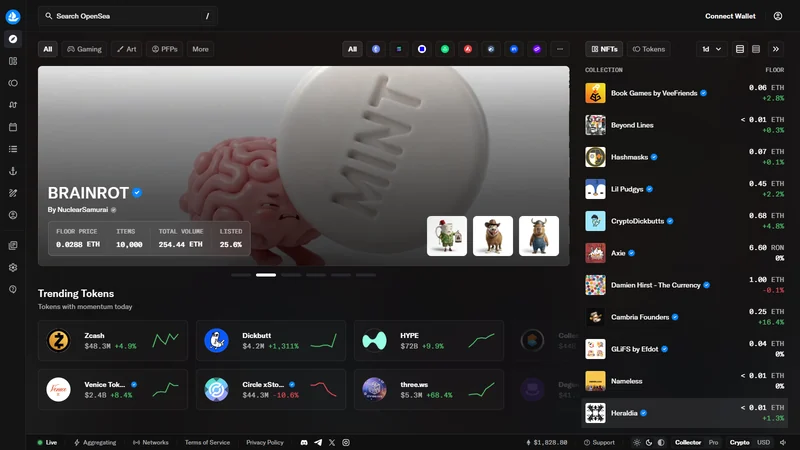Switch to Tokens tab
800x450 pixels.
[x=648, y=49]
